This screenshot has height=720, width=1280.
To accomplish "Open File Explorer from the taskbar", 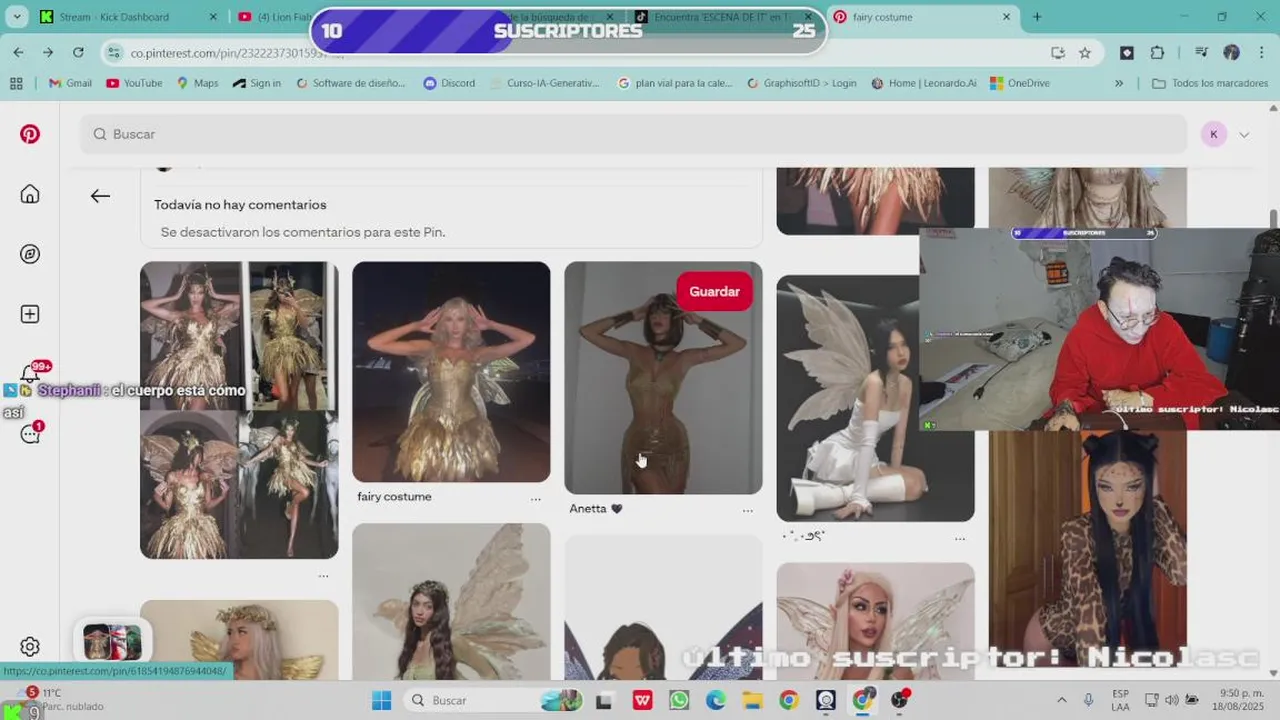I will [752, 700].
